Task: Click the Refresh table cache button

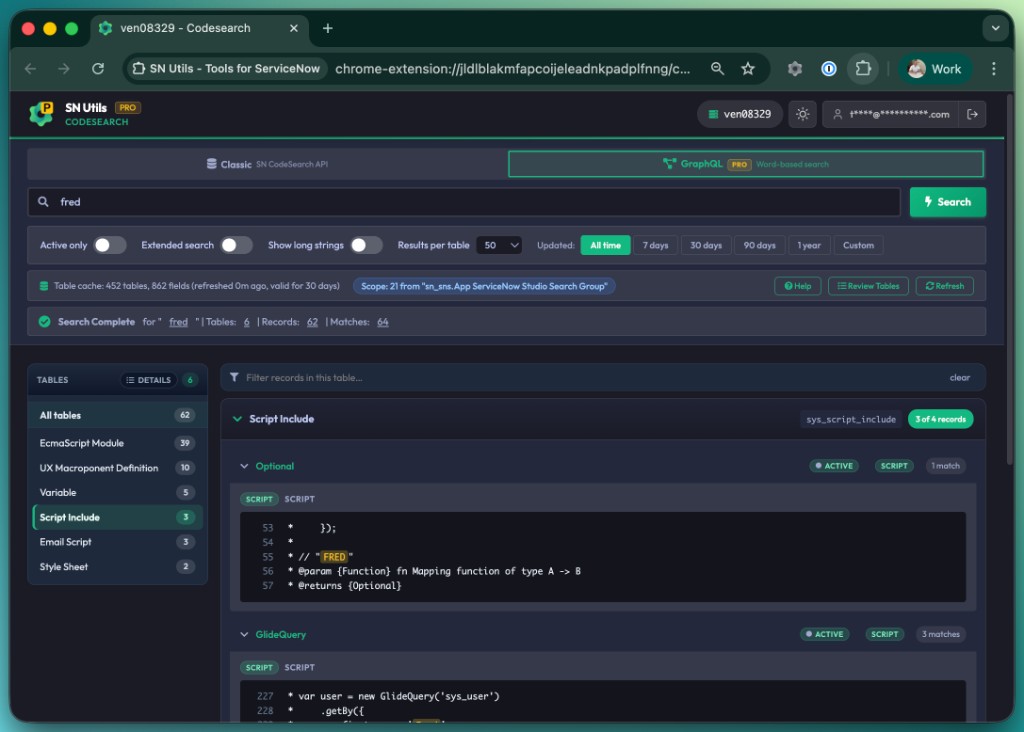Action: tap(944, 286)
